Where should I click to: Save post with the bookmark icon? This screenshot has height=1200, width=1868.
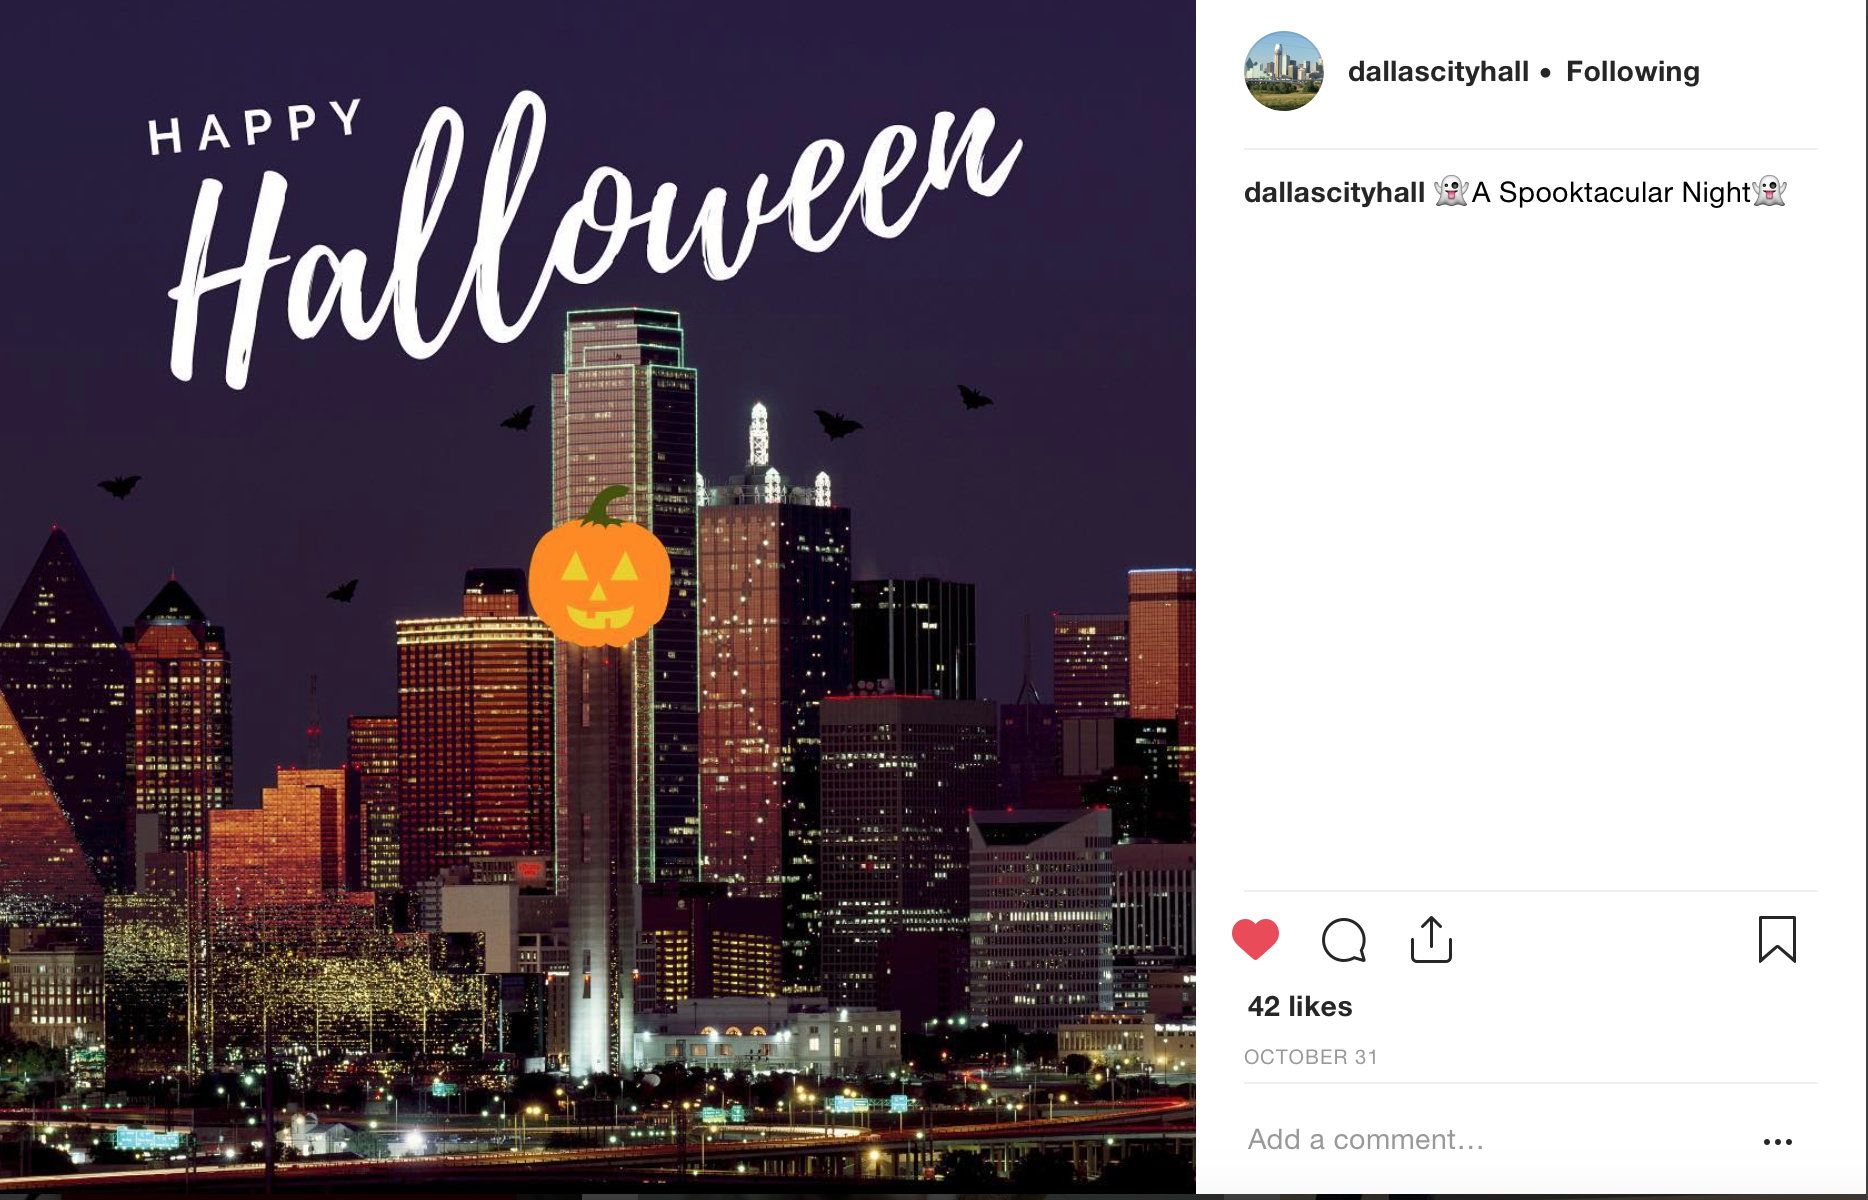[x=1777, y=939]
